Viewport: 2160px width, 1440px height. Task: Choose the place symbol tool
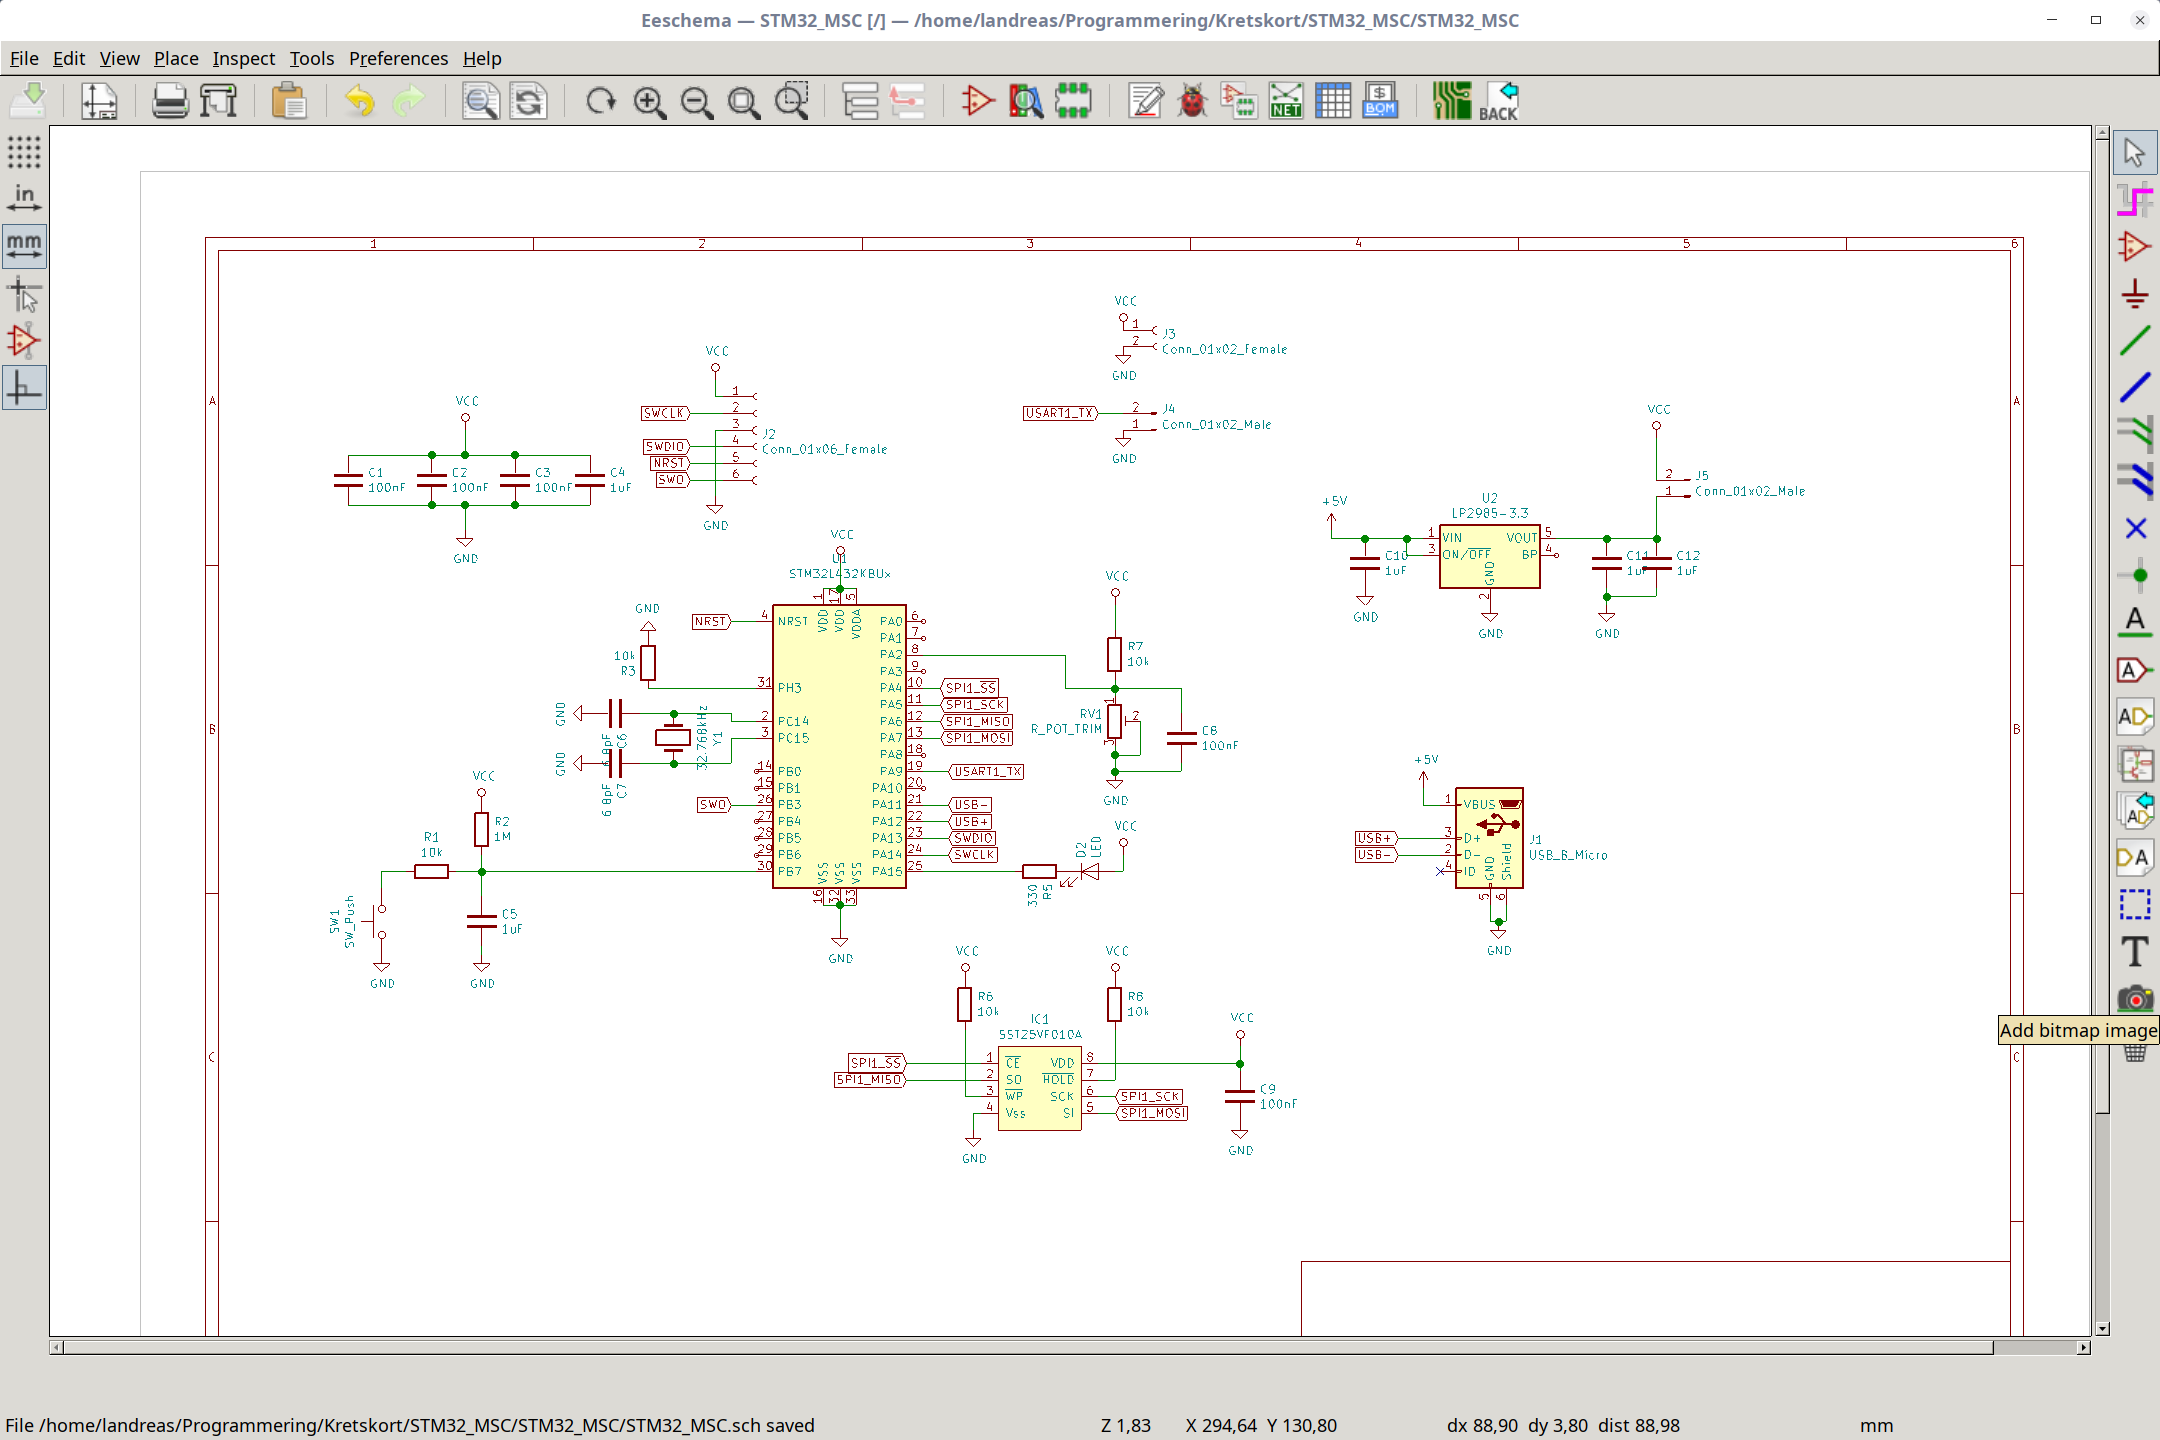[x=2135, y=247]
